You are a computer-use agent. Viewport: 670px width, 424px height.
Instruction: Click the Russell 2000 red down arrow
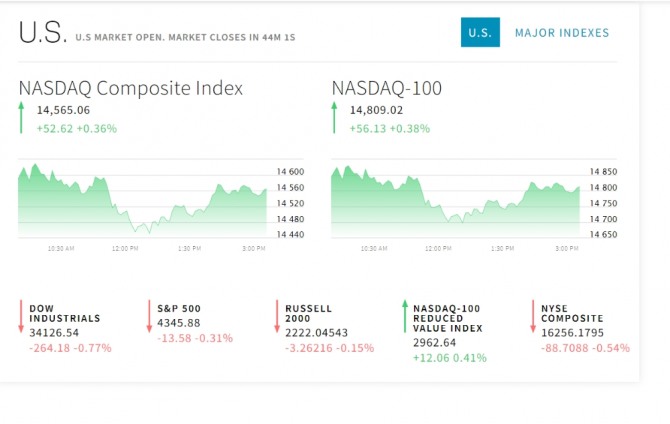(277, 315)
